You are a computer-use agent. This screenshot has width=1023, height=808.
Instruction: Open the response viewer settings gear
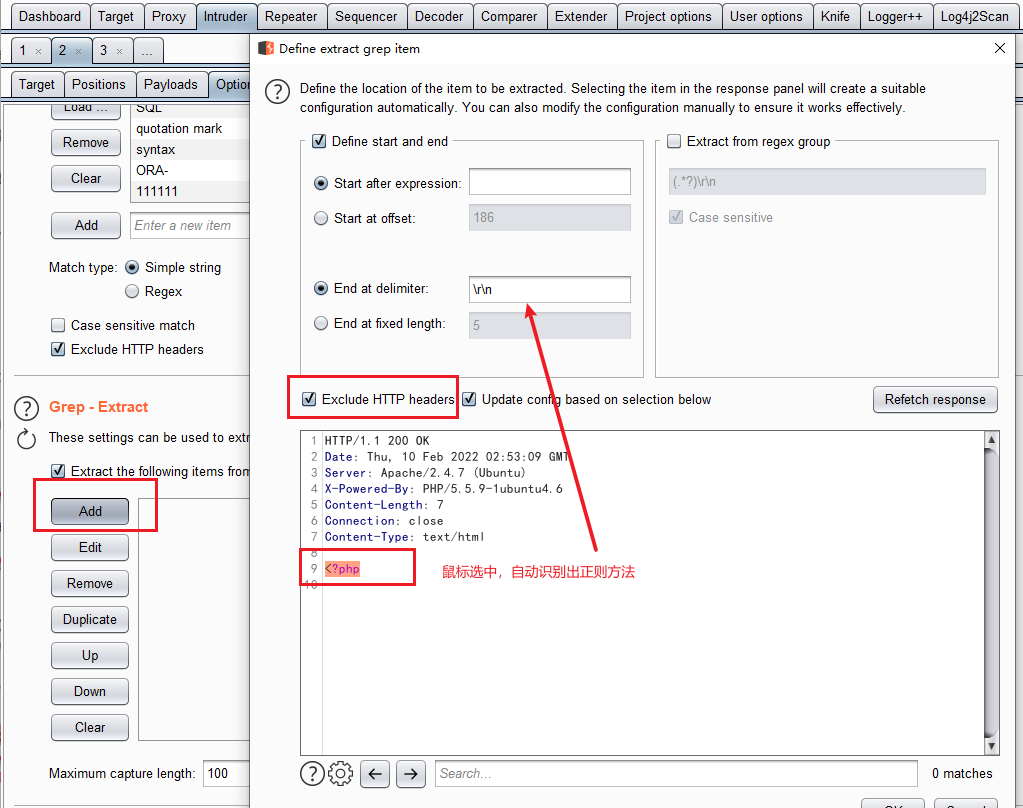340,773
